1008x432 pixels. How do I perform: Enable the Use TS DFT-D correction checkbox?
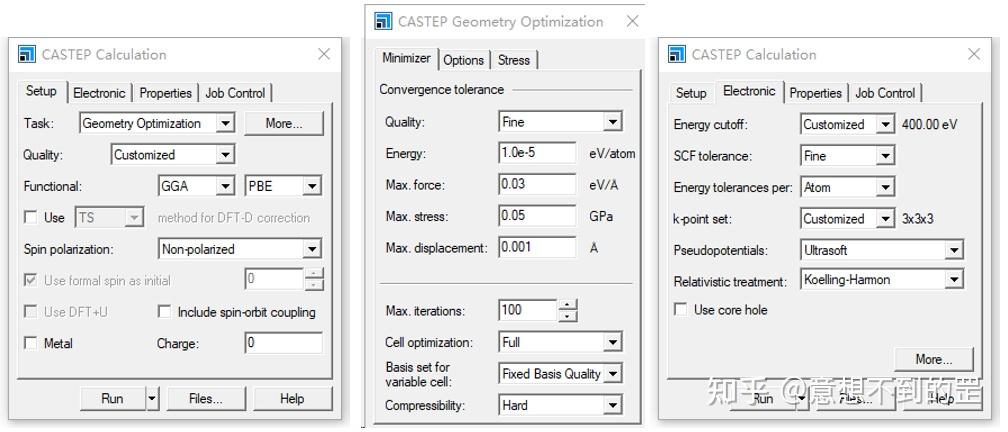point(31,217)
